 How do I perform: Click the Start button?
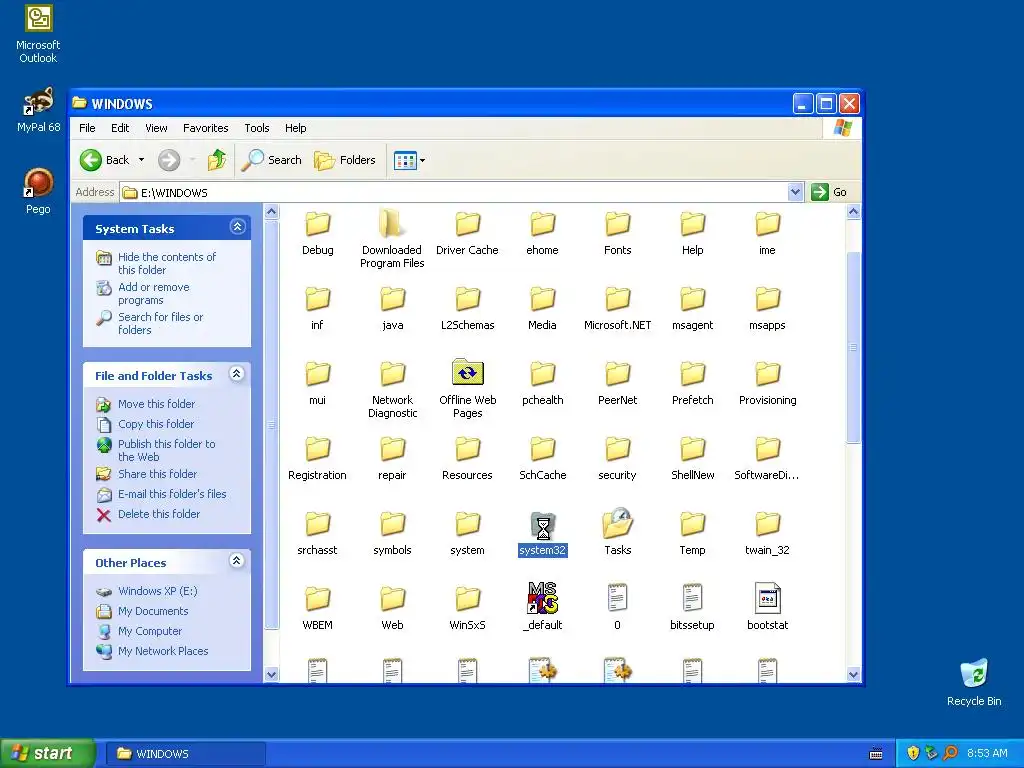pos(47,753)
